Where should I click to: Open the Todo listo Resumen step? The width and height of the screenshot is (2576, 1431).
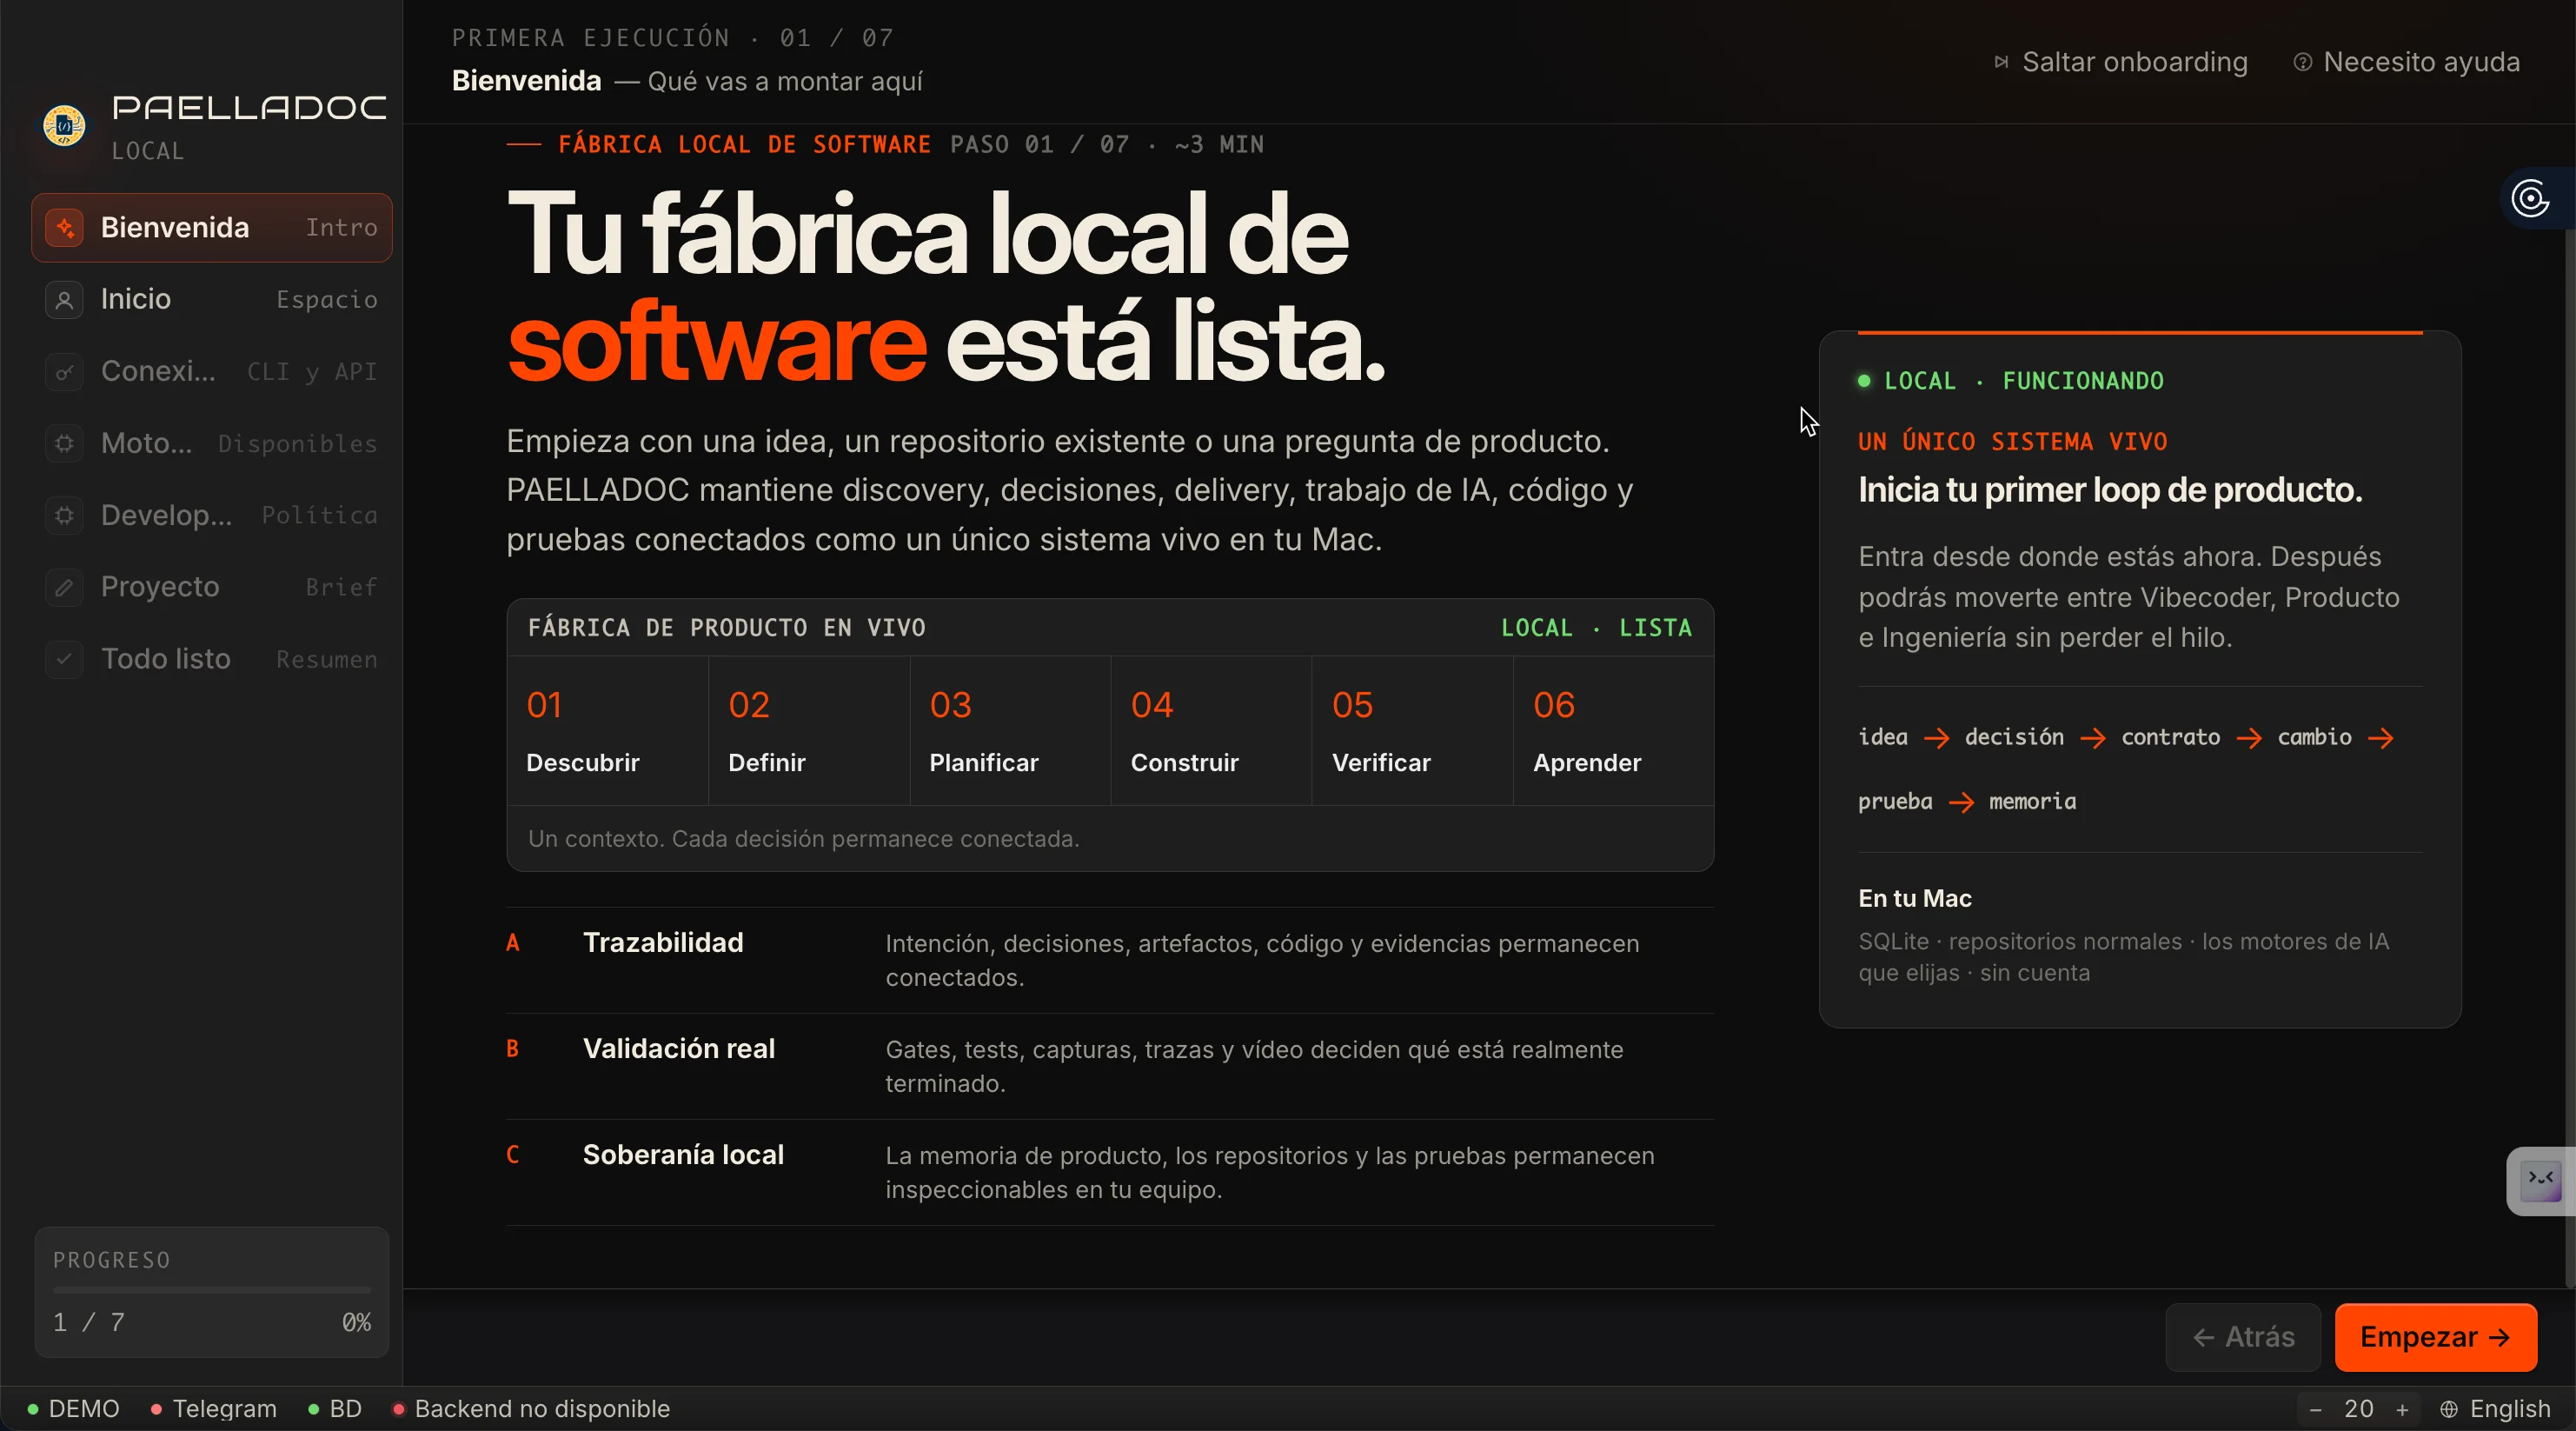(212, 659)
